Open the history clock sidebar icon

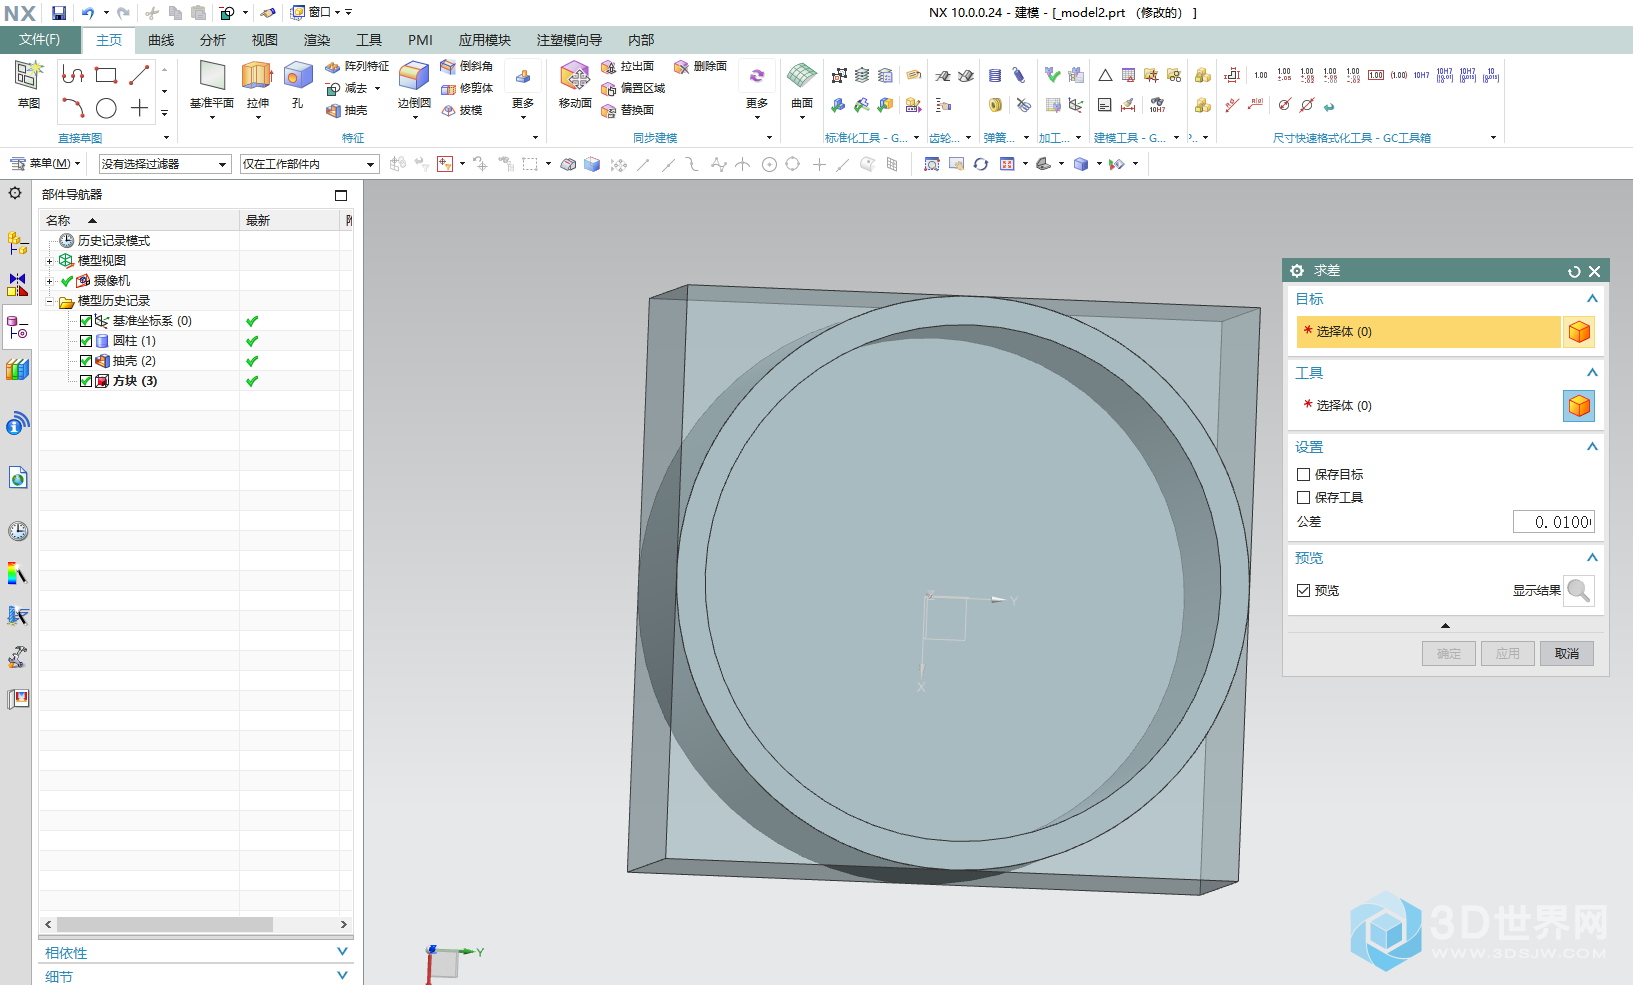click(x=17, y=531)
